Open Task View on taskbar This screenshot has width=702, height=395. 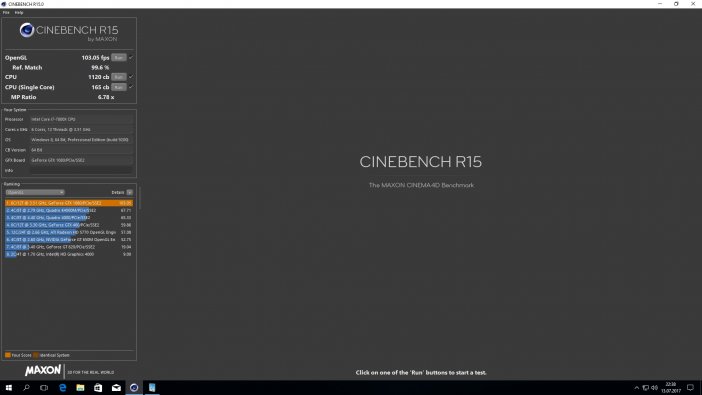click(44, 388)
